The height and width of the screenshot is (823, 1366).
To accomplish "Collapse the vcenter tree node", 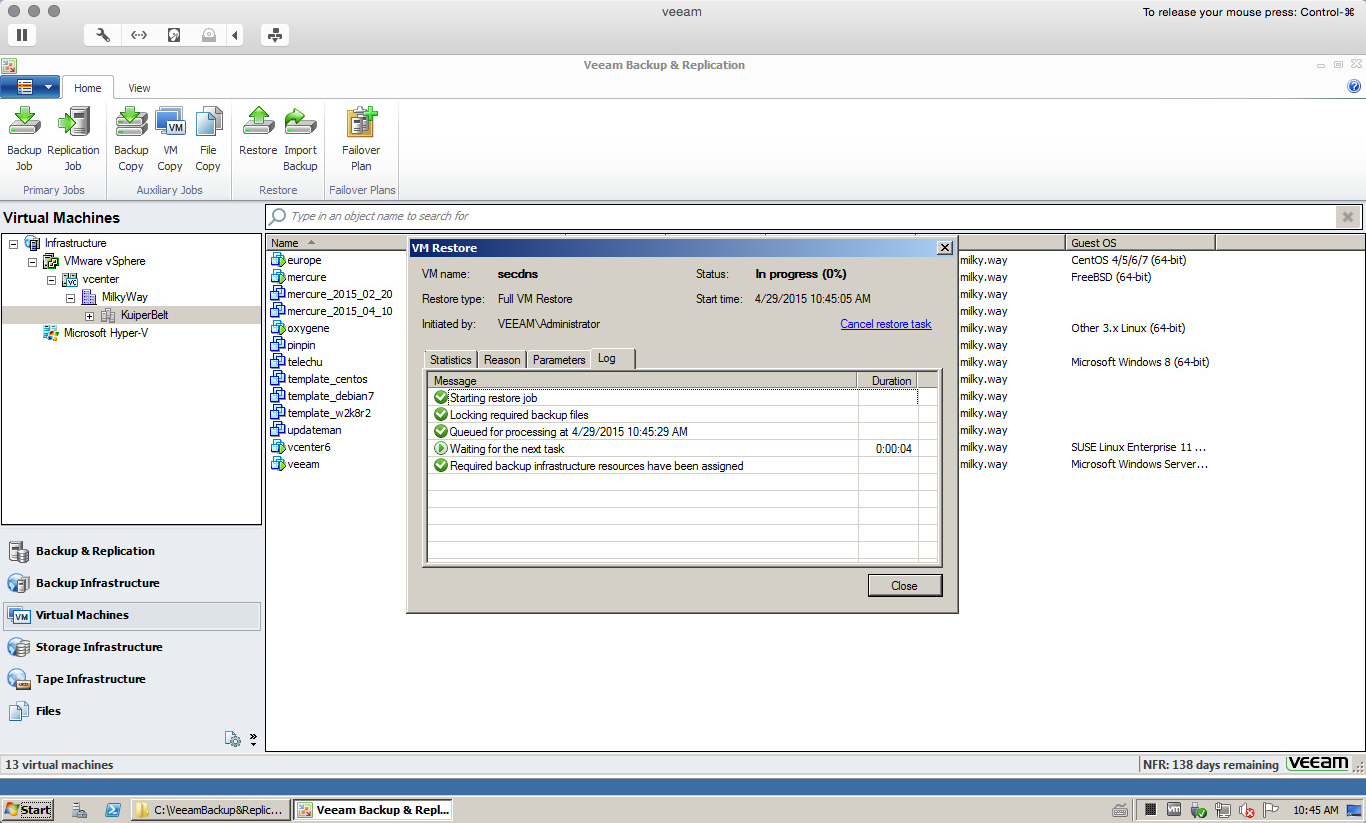I will coord(51,280).
